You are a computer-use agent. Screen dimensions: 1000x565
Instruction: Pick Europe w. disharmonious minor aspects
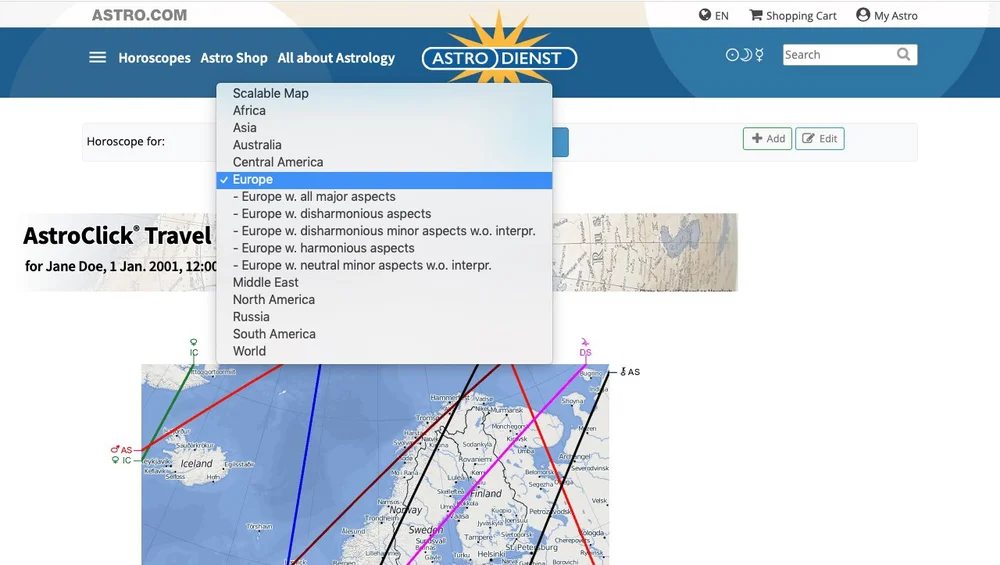tap(384, 231)
